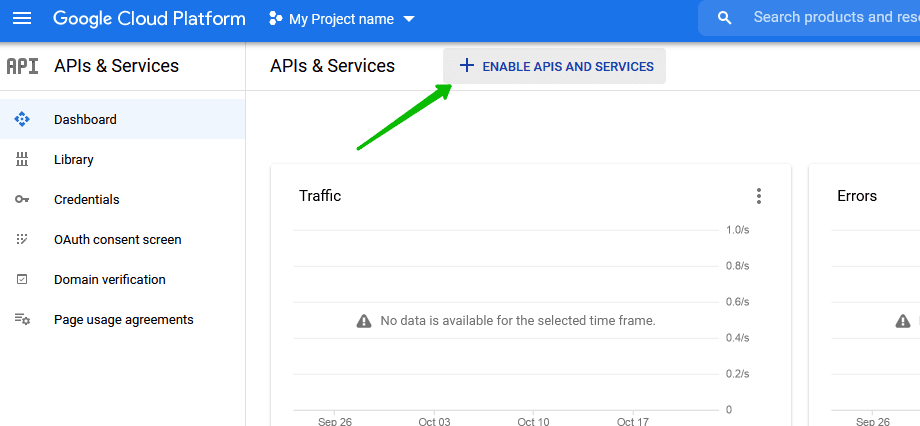Click the Google Cloud Platform logo
This screenshot has width=920, height=426.
[149, 19]
